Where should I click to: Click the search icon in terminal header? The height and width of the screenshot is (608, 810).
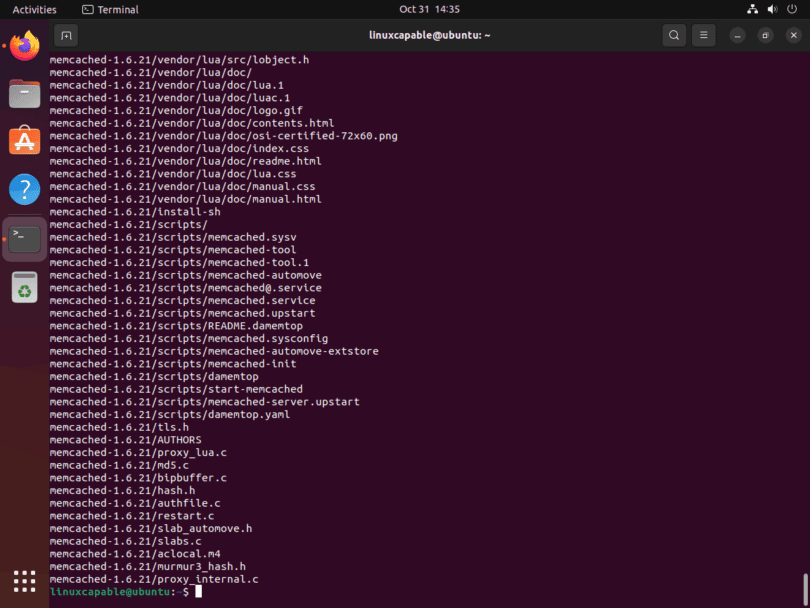point(674,36)
